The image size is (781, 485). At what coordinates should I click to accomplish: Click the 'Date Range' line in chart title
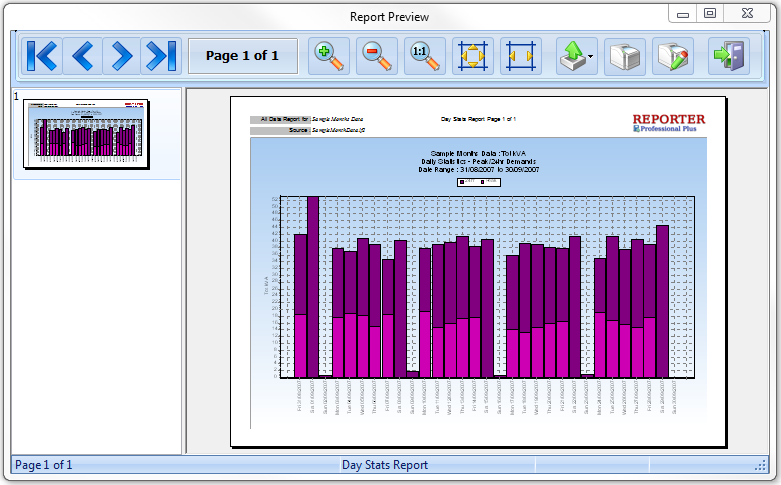coord(478,170)
